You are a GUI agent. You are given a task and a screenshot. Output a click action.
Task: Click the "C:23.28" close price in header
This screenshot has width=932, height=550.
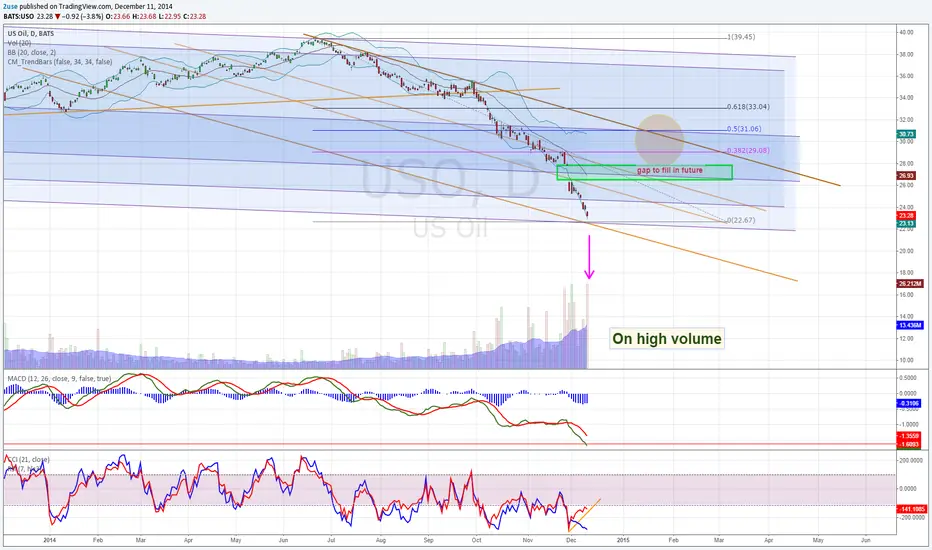(x=195, y=16)
